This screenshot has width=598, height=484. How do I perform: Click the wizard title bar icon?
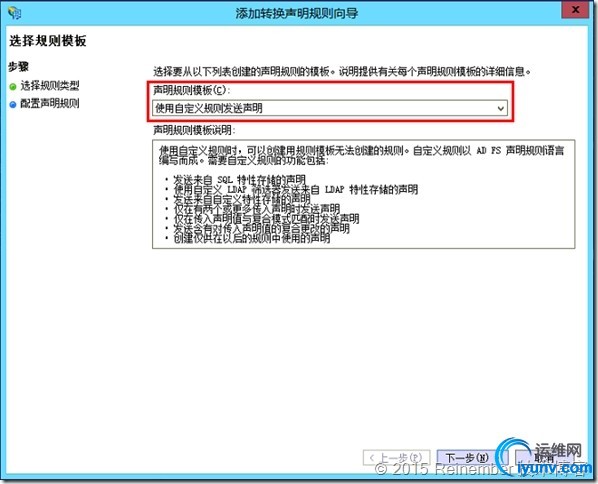point(15,13)
